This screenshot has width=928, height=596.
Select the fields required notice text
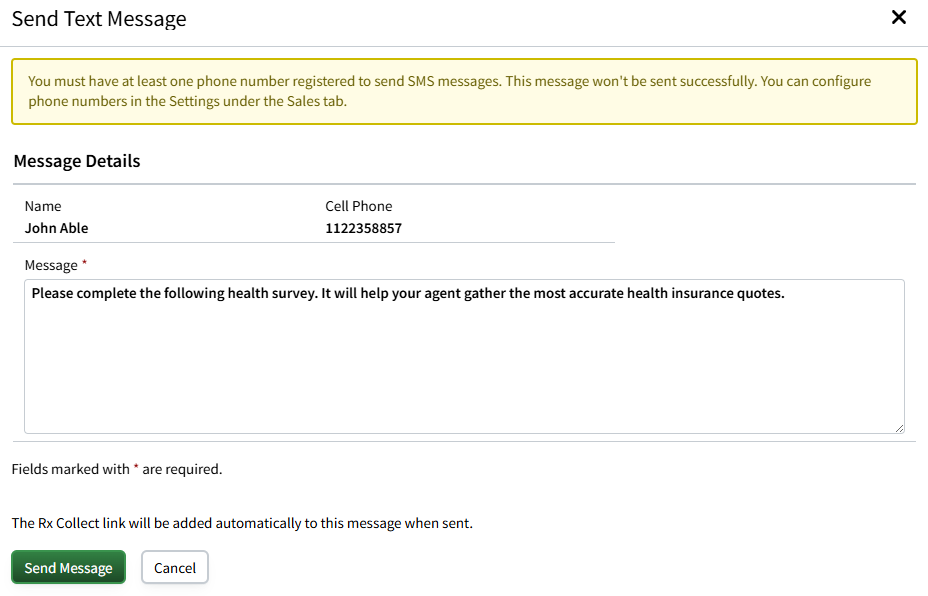(116, 468)
